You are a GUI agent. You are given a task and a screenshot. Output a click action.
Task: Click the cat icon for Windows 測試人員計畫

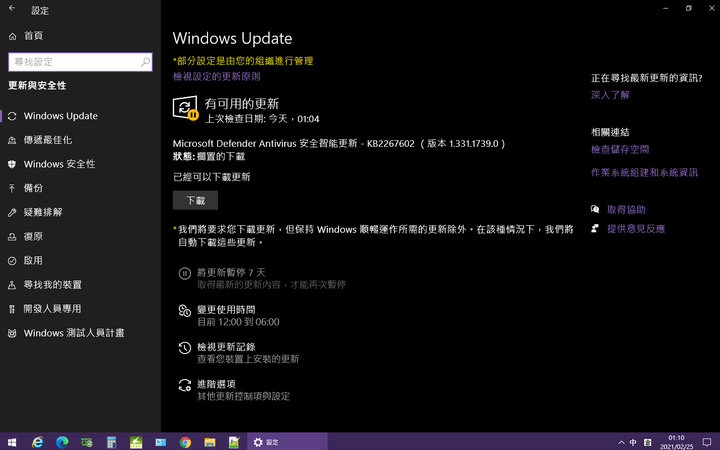[12, 333]
